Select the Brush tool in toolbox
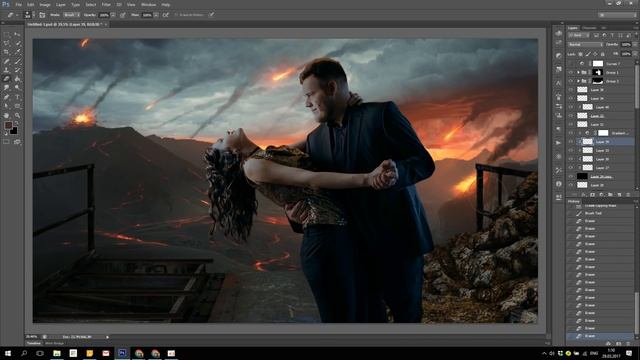Screen dimensions: 640x360 point(17,61)
